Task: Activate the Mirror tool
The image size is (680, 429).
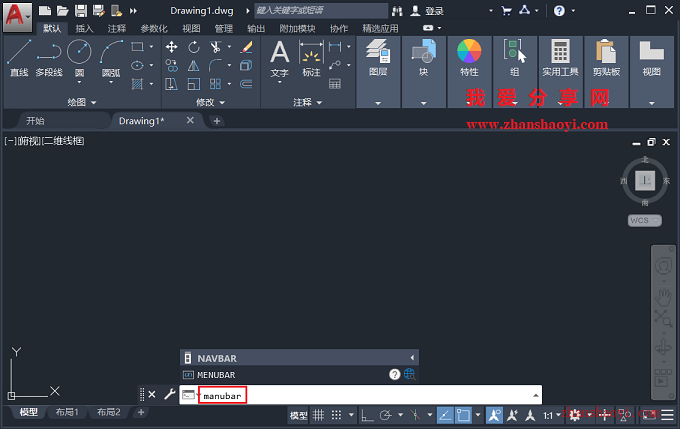Action: click(x=194, y=65)
